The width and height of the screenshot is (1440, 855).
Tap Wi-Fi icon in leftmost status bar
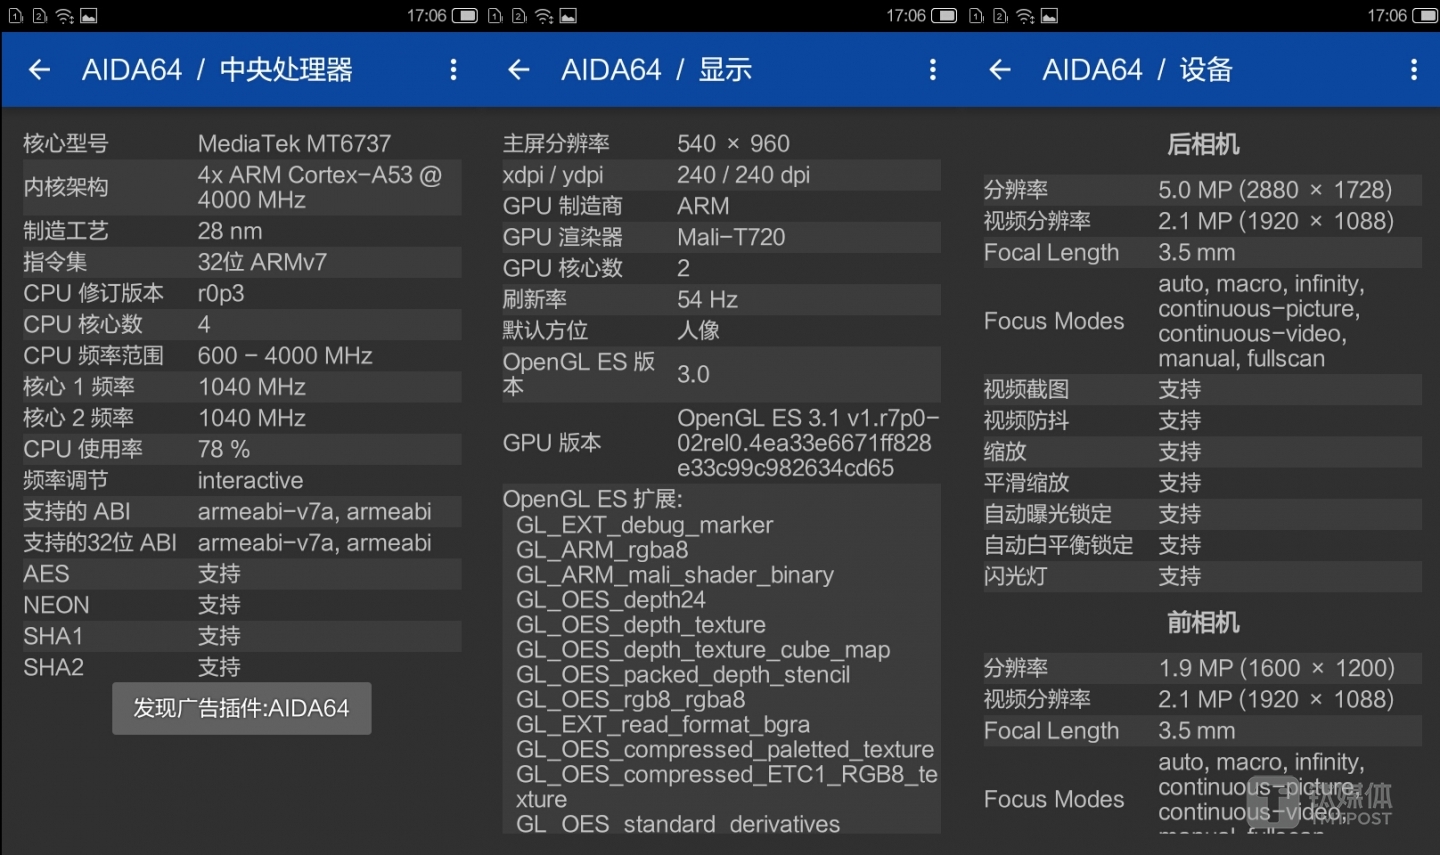(64, 16)
